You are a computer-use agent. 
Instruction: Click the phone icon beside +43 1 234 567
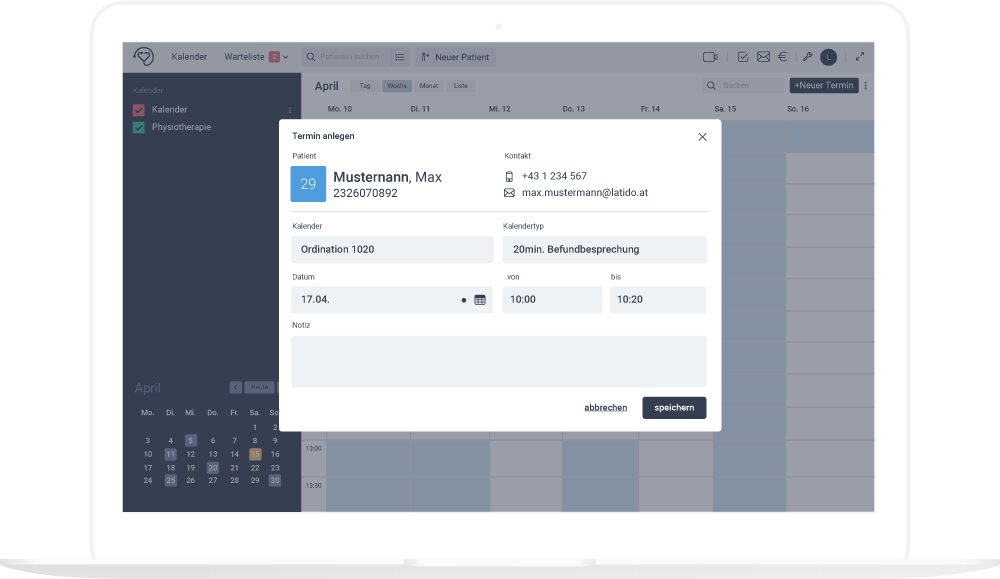[x=509, y=177]
